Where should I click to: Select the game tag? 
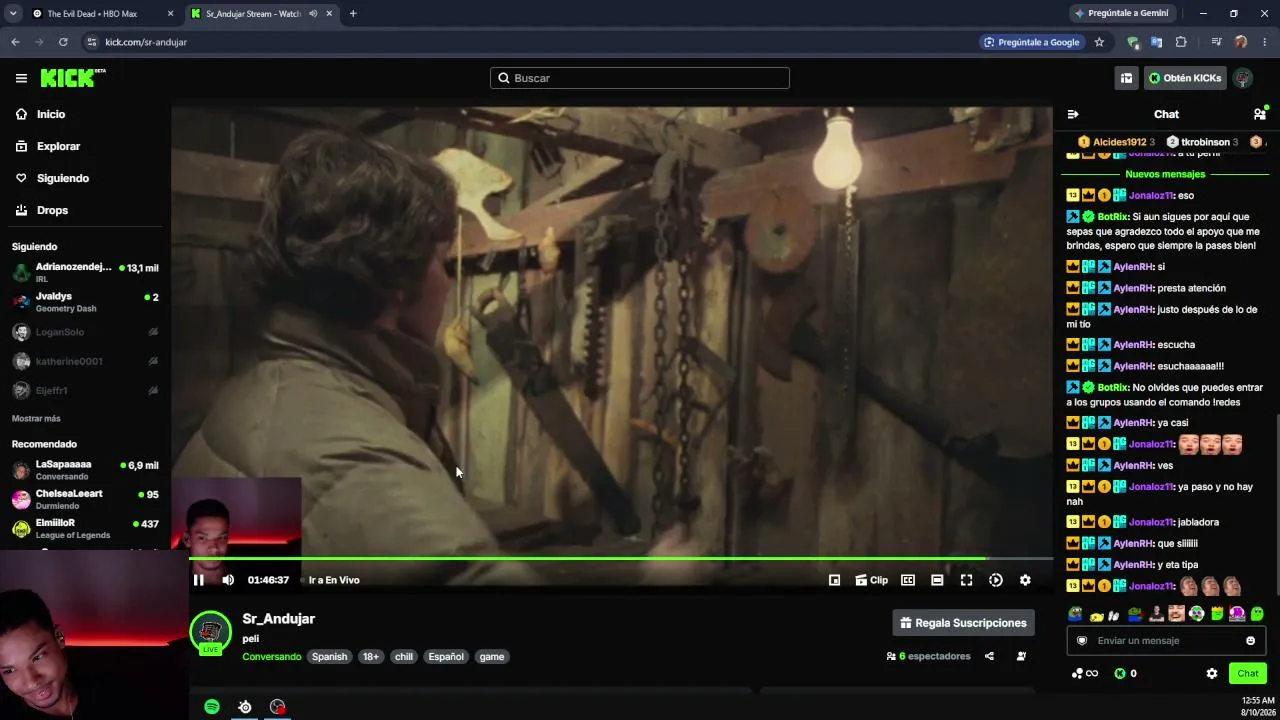coord(492,656)
